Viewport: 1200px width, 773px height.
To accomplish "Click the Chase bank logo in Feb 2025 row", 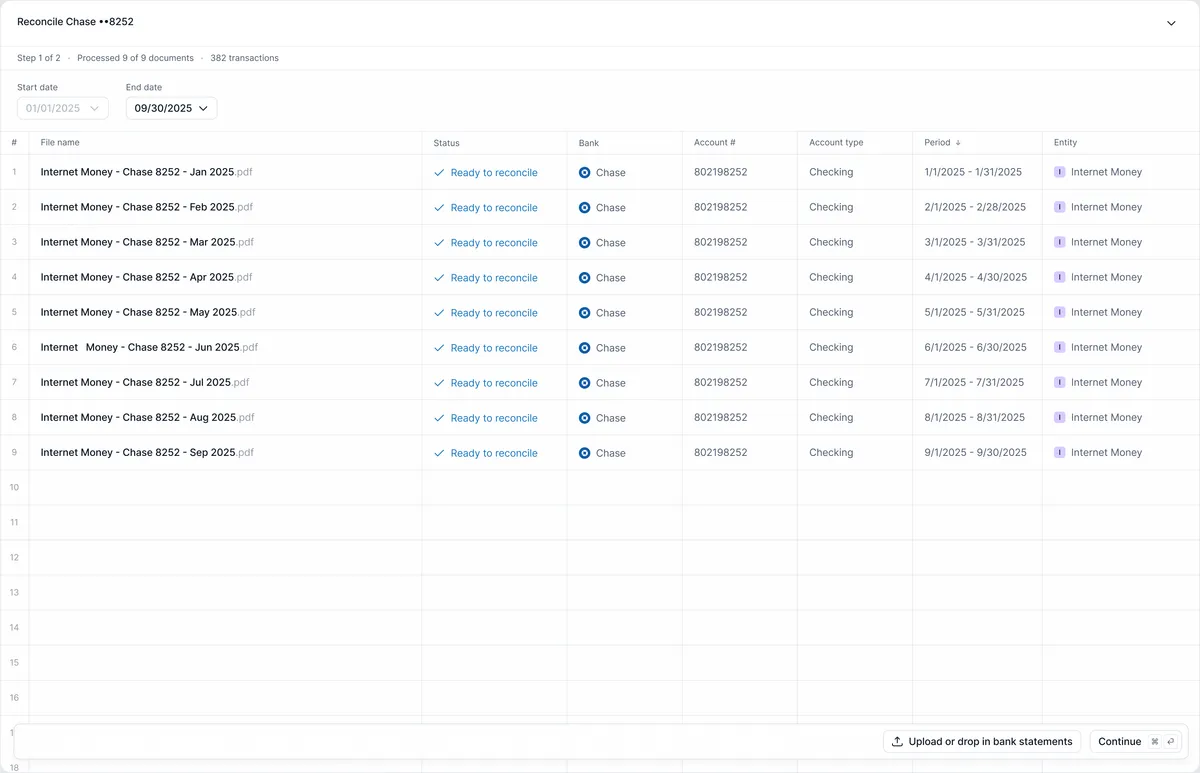I will [x=585, y=207].
